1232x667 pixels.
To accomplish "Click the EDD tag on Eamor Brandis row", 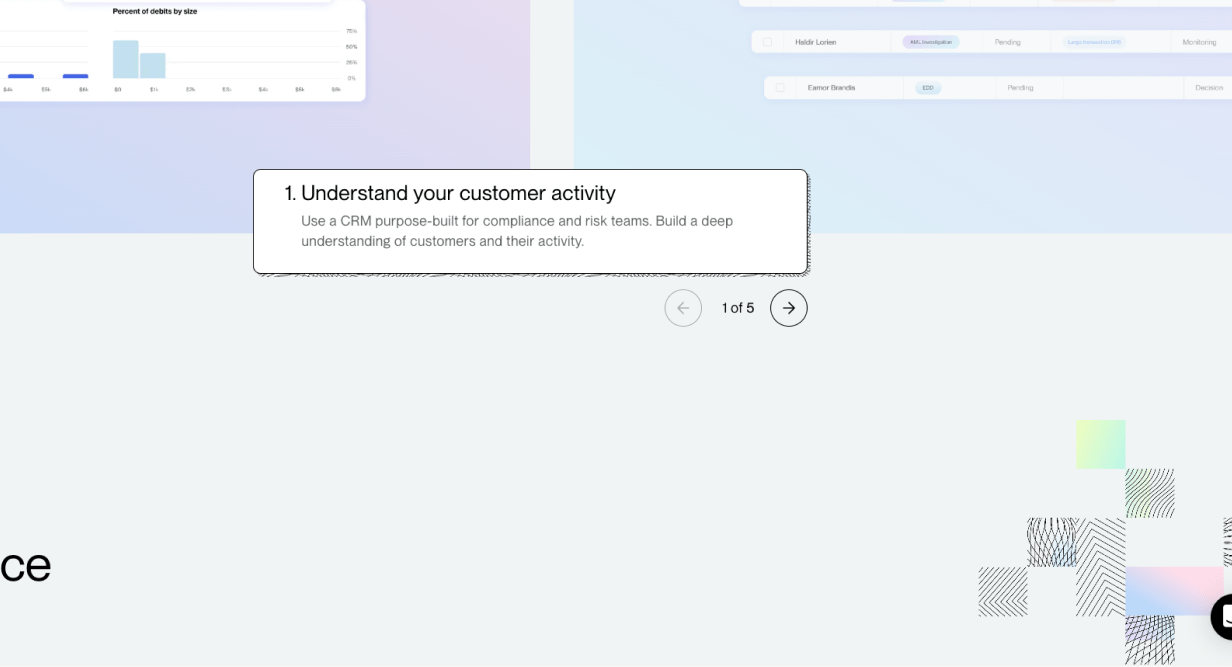I will [928, 88].
